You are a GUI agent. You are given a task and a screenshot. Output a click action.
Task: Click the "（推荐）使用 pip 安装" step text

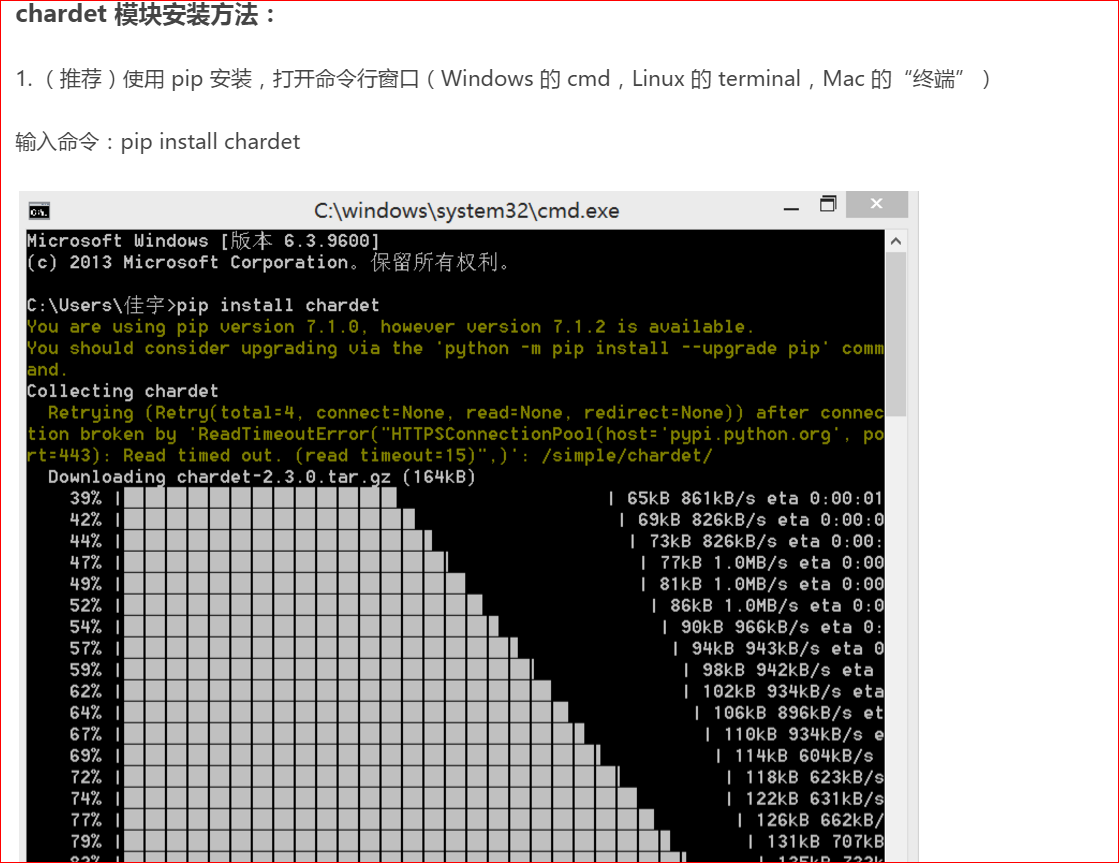148,79
